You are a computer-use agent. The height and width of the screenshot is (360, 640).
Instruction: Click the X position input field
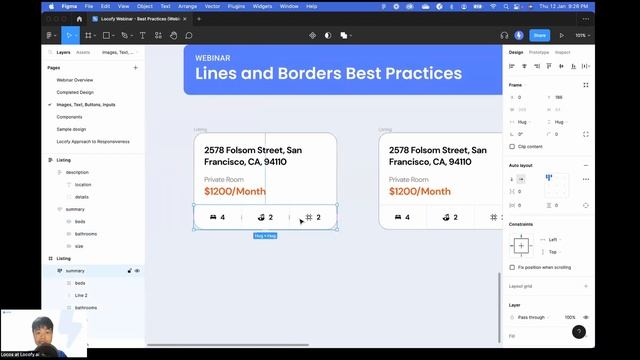(524, 97)
